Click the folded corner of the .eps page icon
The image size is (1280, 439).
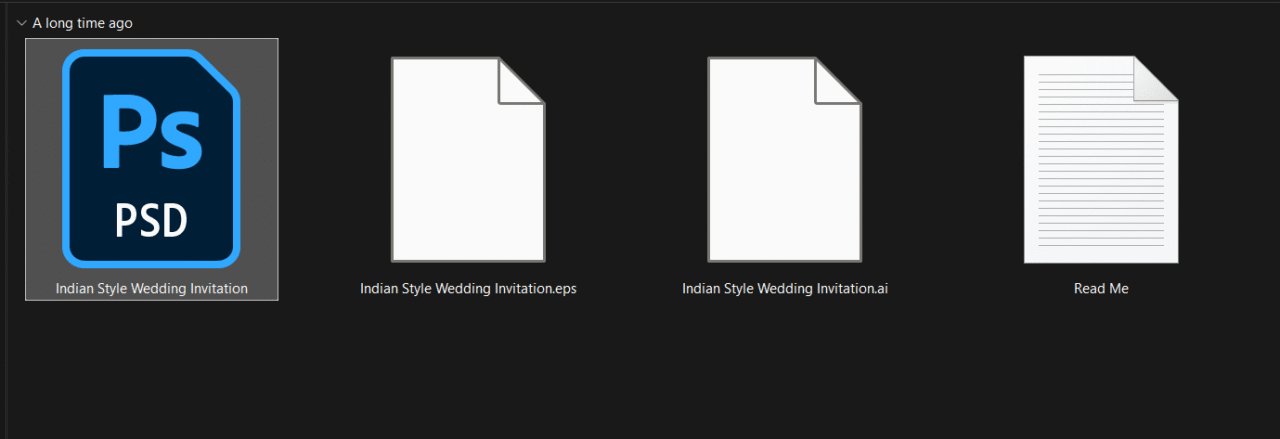[x=523, y=81]
